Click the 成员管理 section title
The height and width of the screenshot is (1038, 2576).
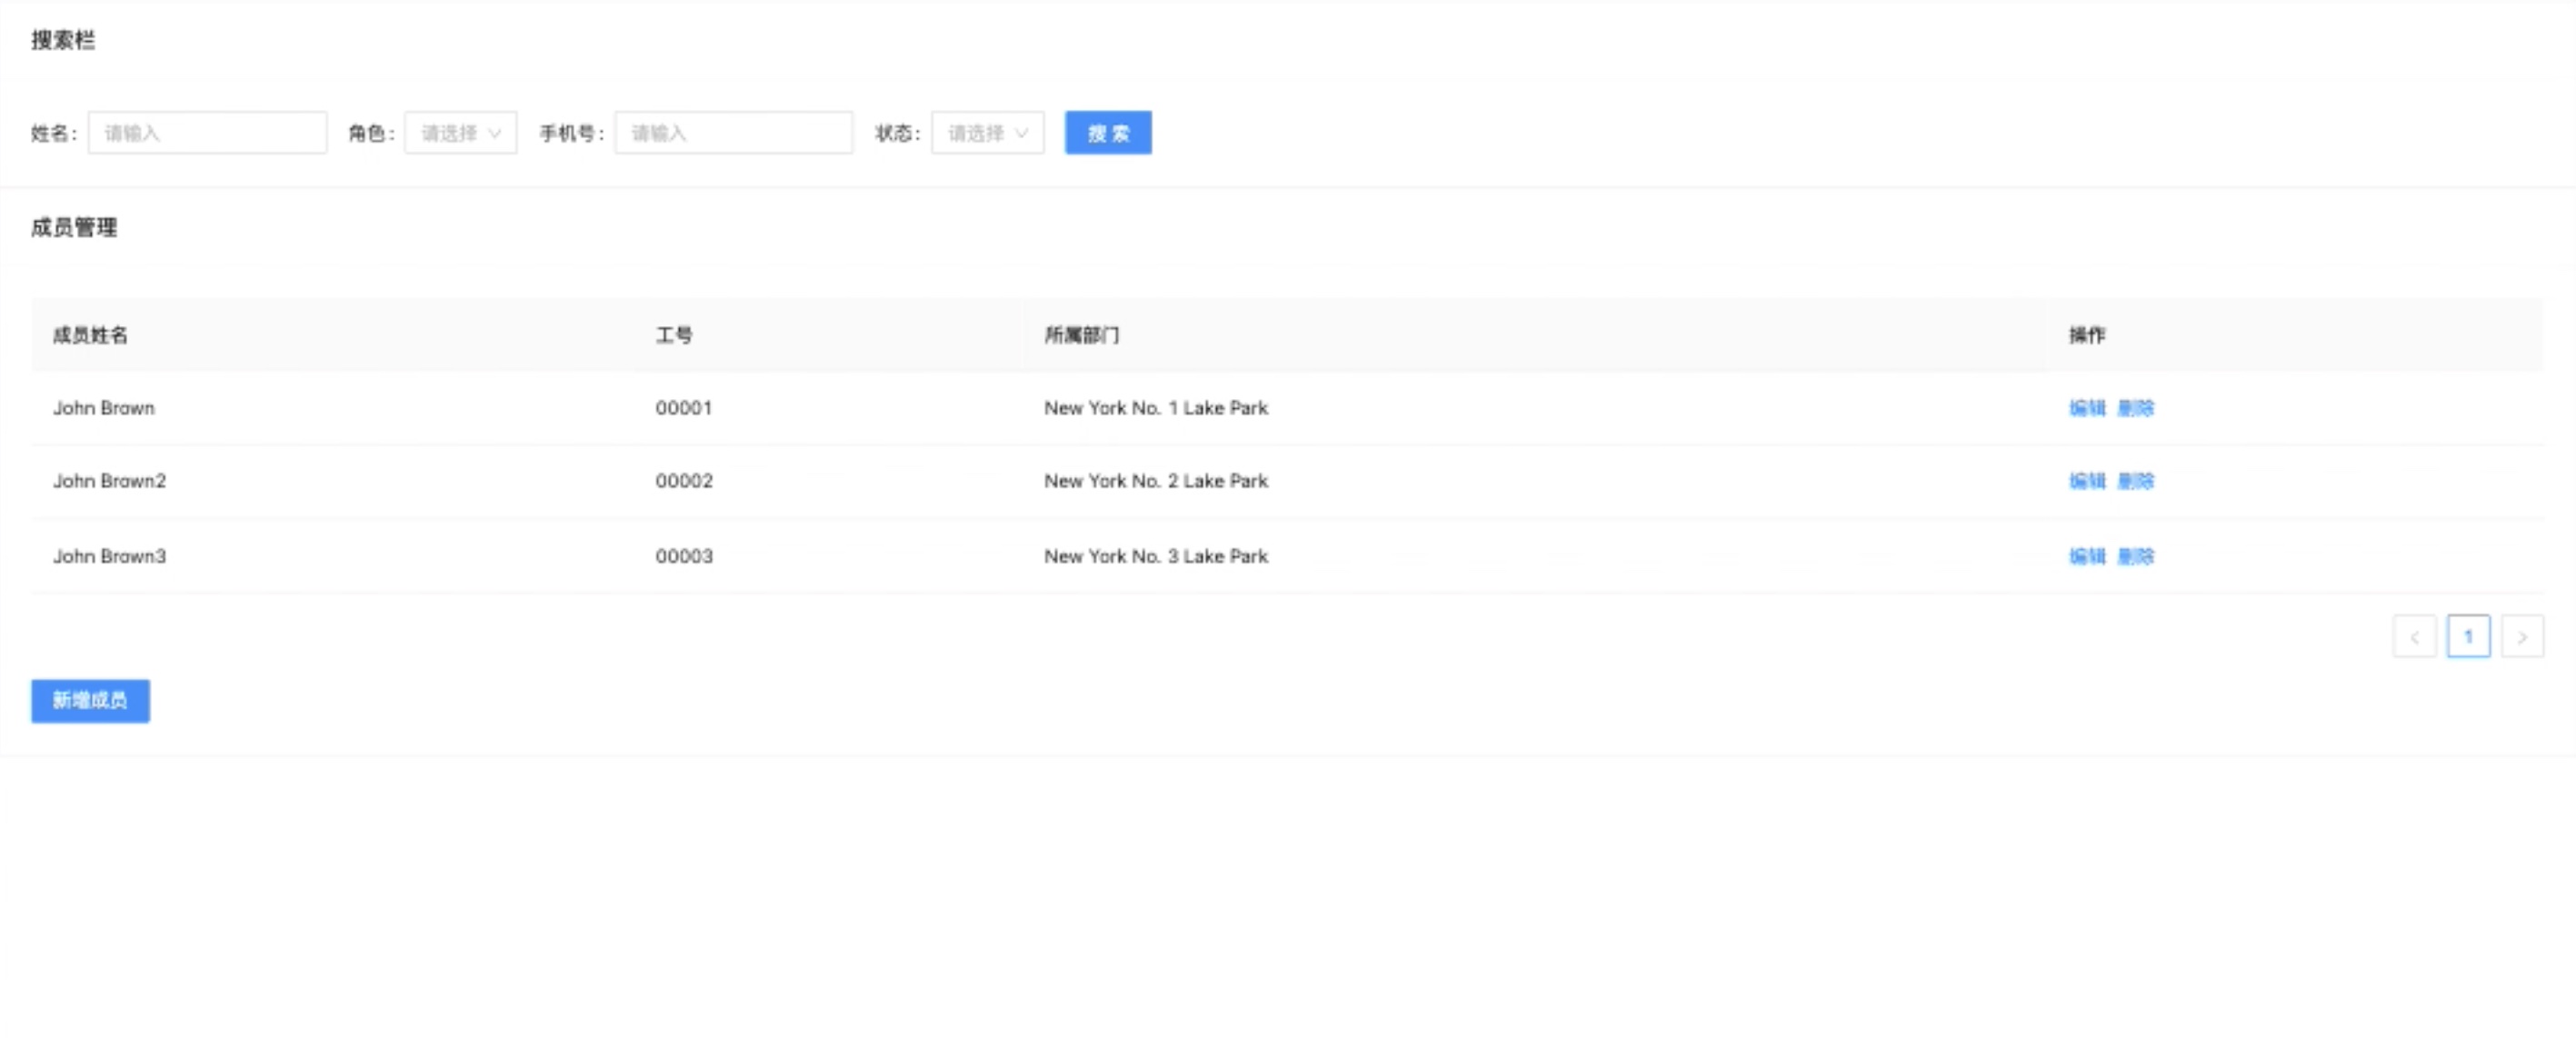(x=74, y=227)
